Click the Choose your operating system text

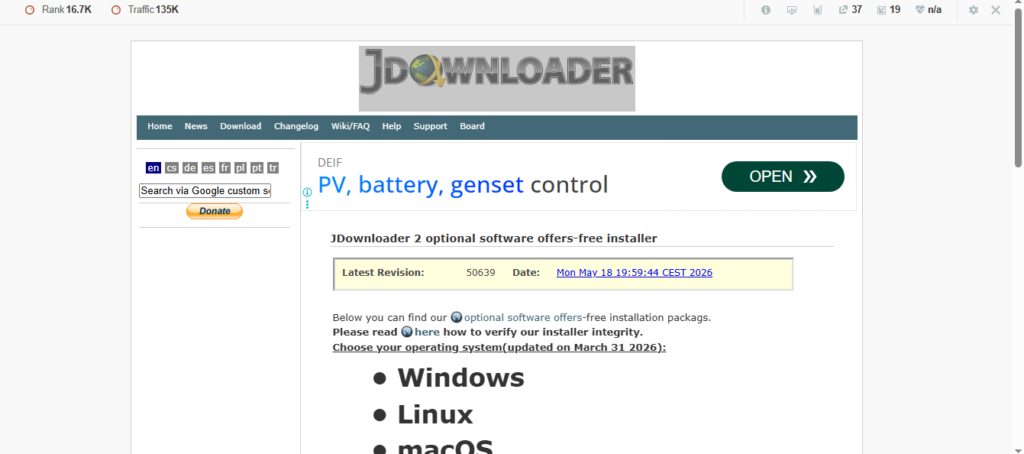[x=499, y=347]
